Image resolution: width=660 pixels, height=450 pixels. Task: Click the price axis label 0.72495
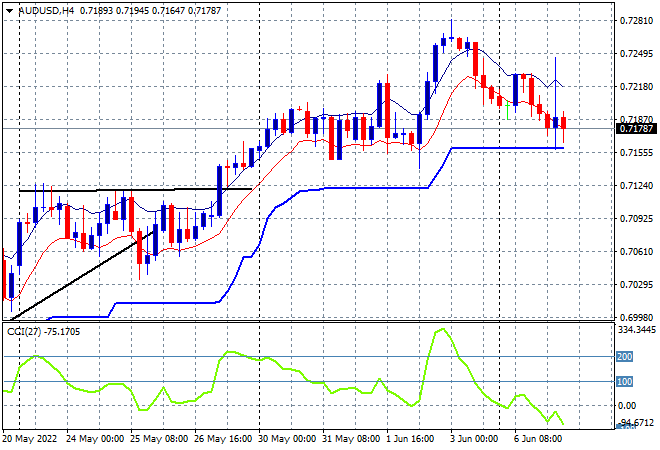[x=636, y=53]
